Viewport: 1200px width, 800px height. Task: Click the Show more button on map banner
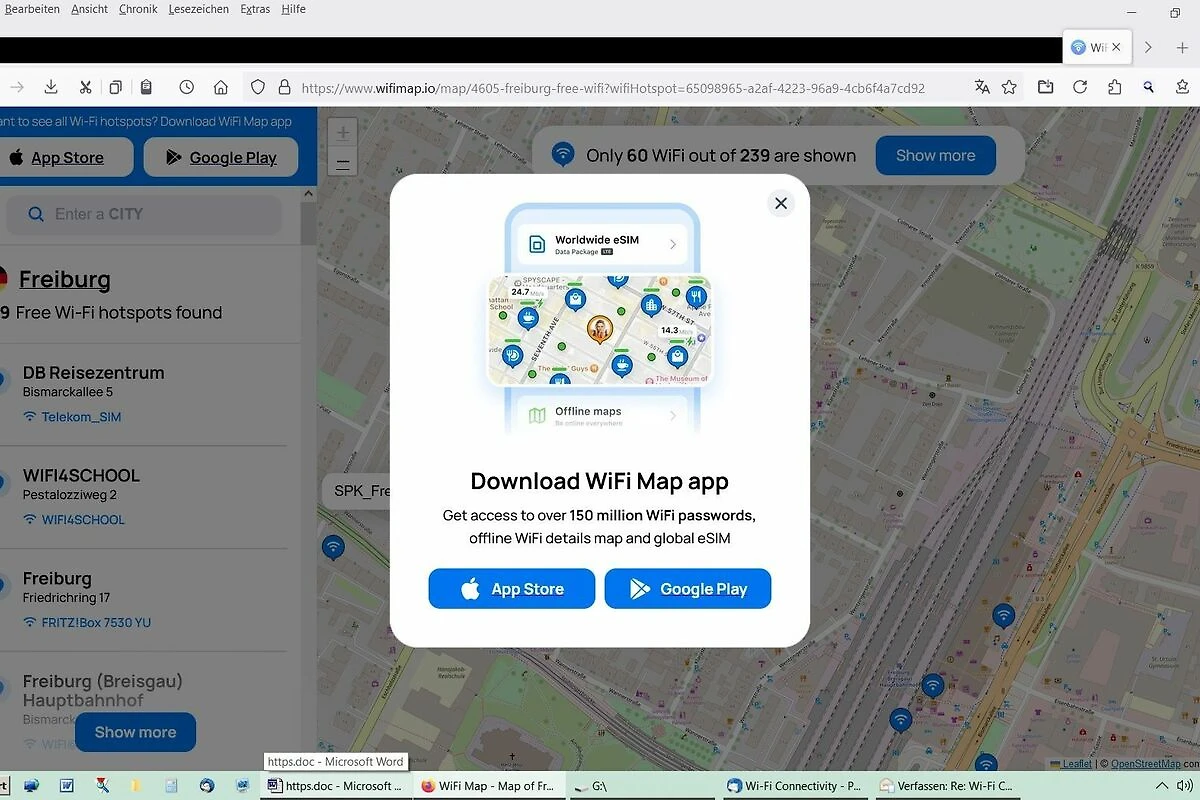click(935, 155)
